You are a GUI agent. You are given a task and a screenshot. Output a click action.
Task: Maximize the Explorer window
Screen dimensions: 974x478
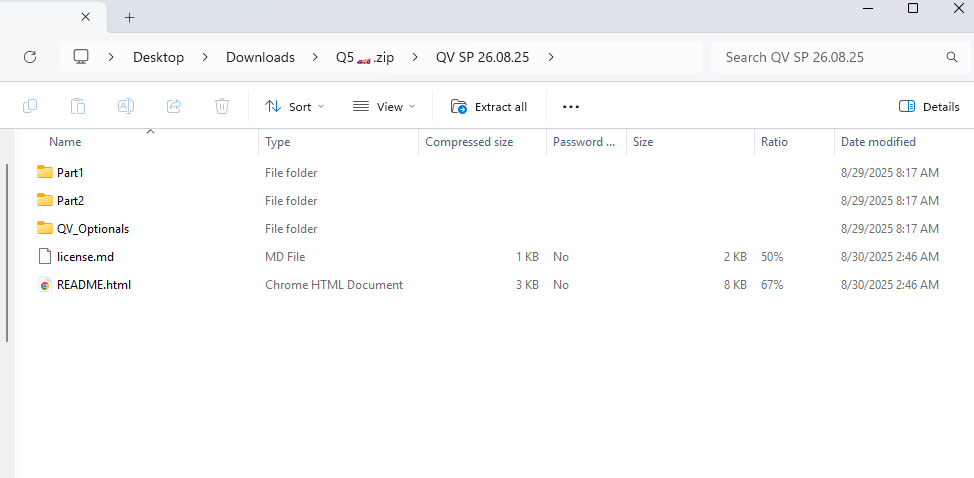[x=913, y=8]
